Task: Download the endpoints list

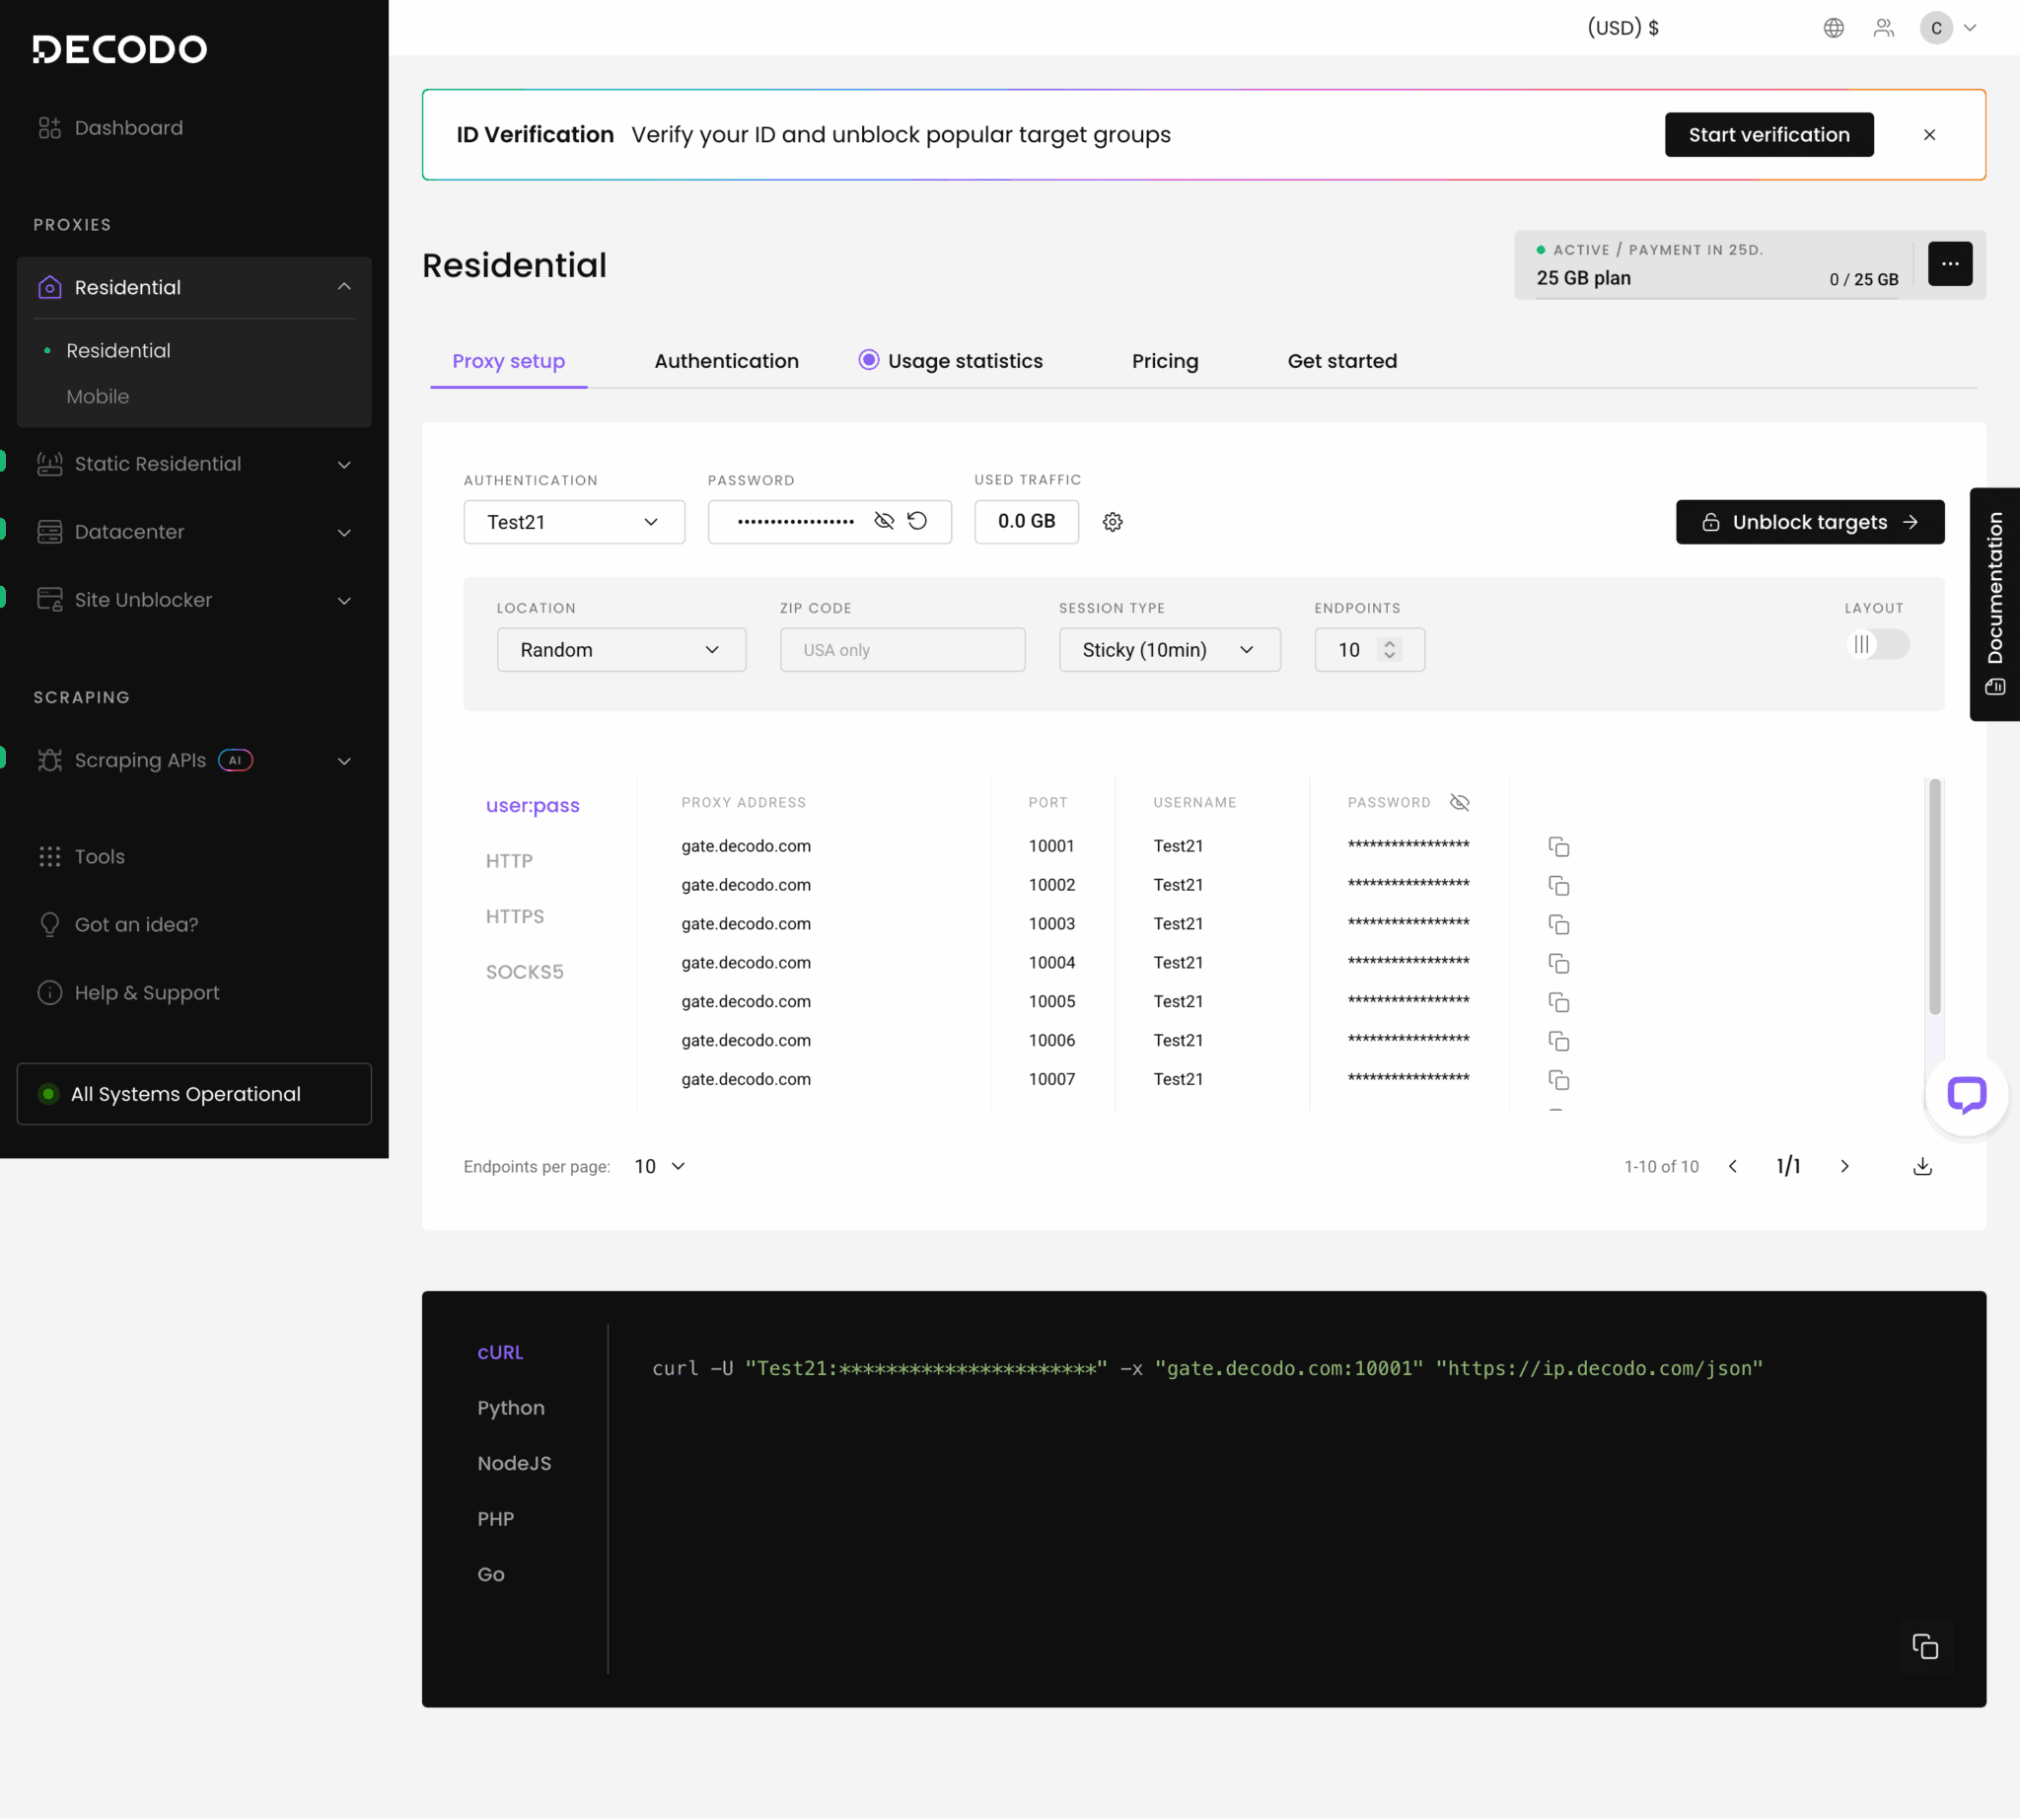Action: 1922,1166
